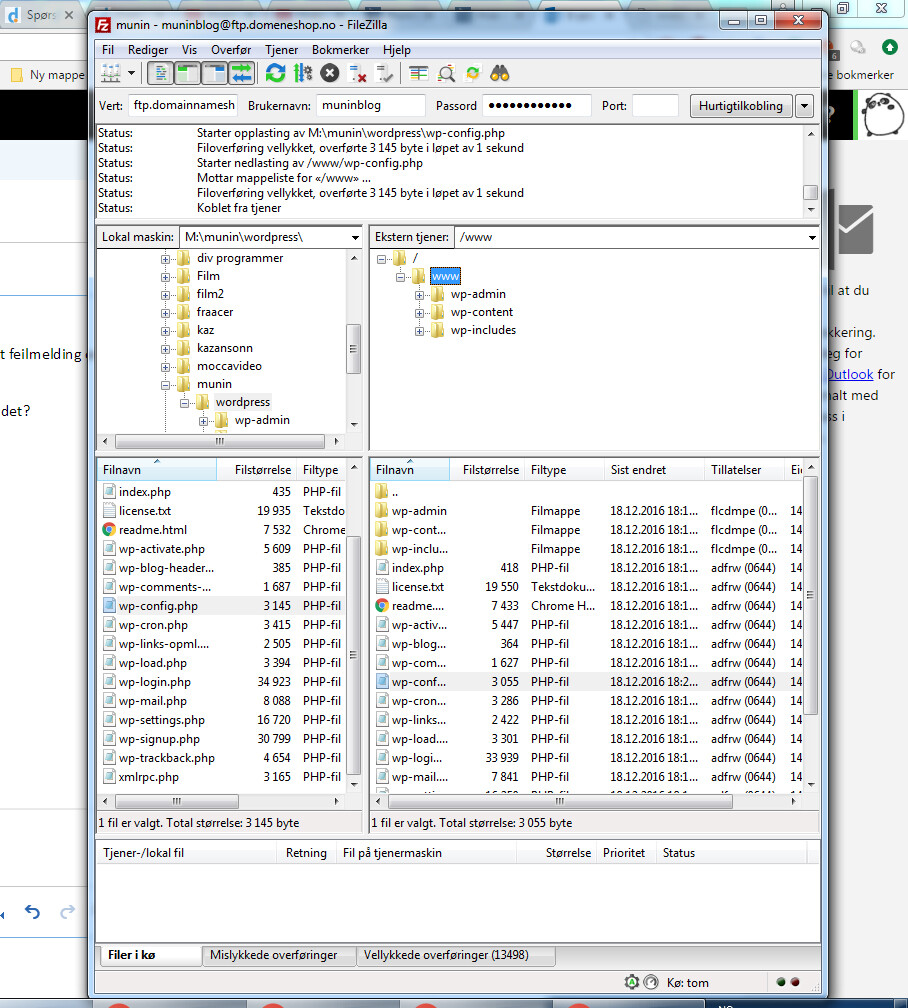Click the Vert host input field
908x1008 pixels.
(x=183, y=105)
